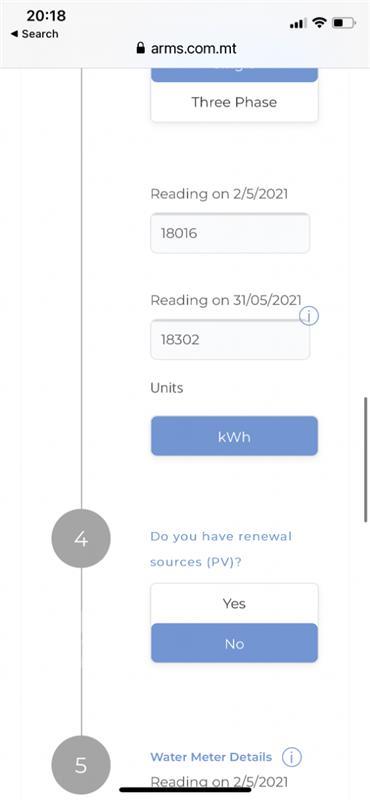Tap the back arrow to Search
Viewport: 370px width, 800px height.
coord(14,34)
